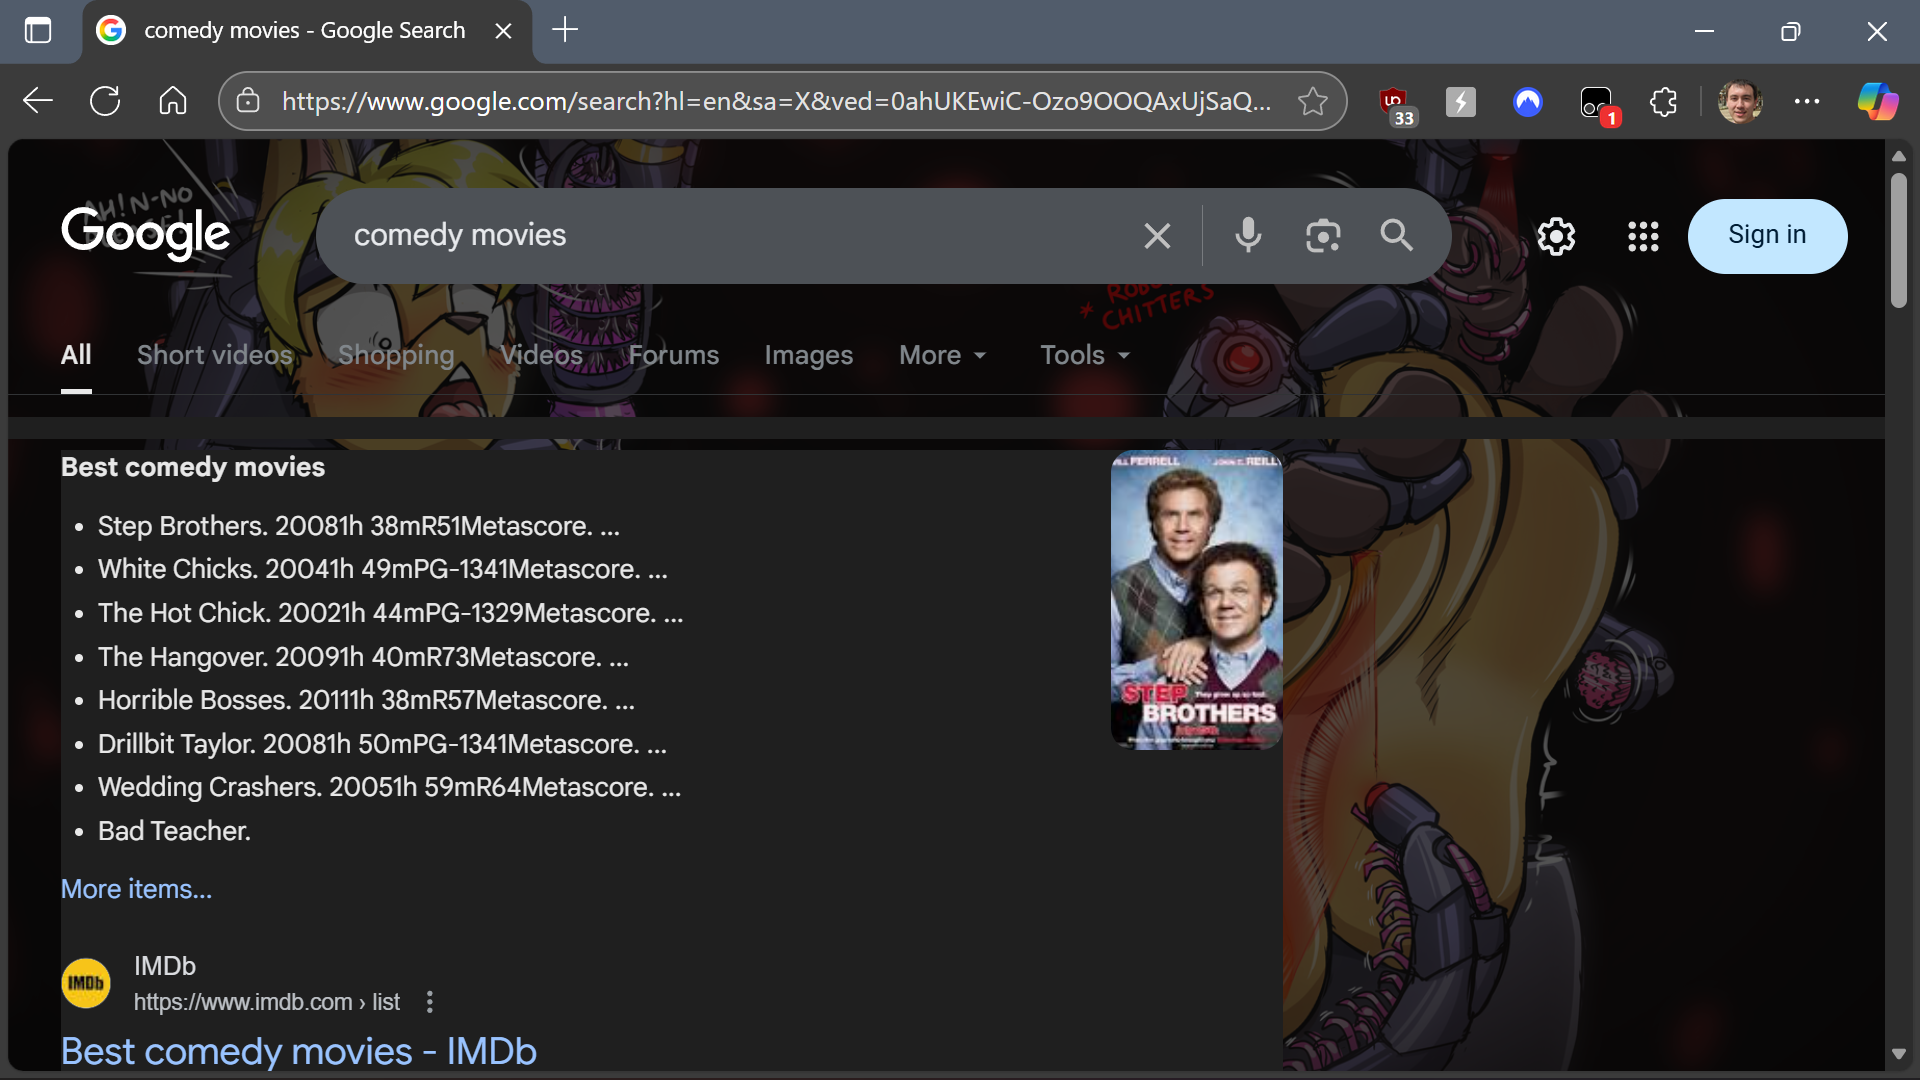
Task: Submit search with magnifying glass
Action: pos(1397,236)
